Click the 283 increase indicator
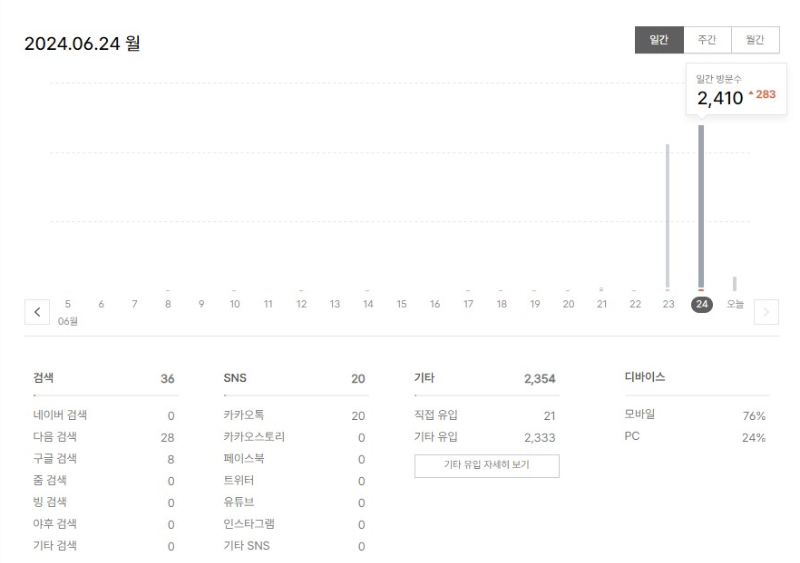This screenshot has width=800, height=563. pyautogui.click(x=762, y=94)
